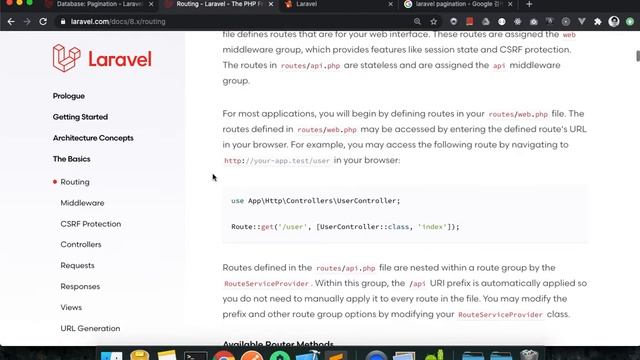
Task: Click the Google Drive triangle extension icon
Action: [x=485, y=22]
